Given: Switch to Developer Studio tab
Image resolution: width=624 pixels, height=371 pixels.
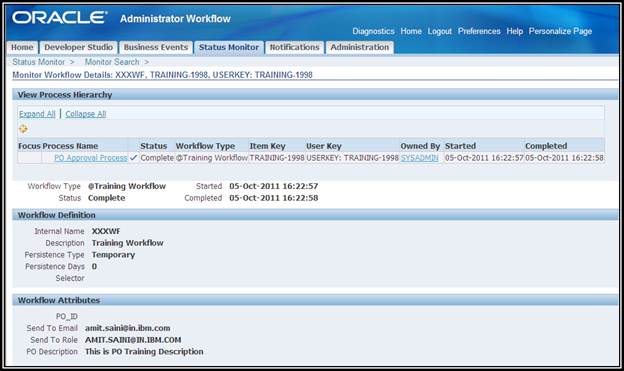Looking at the screenshot, I should pos(78,47).
